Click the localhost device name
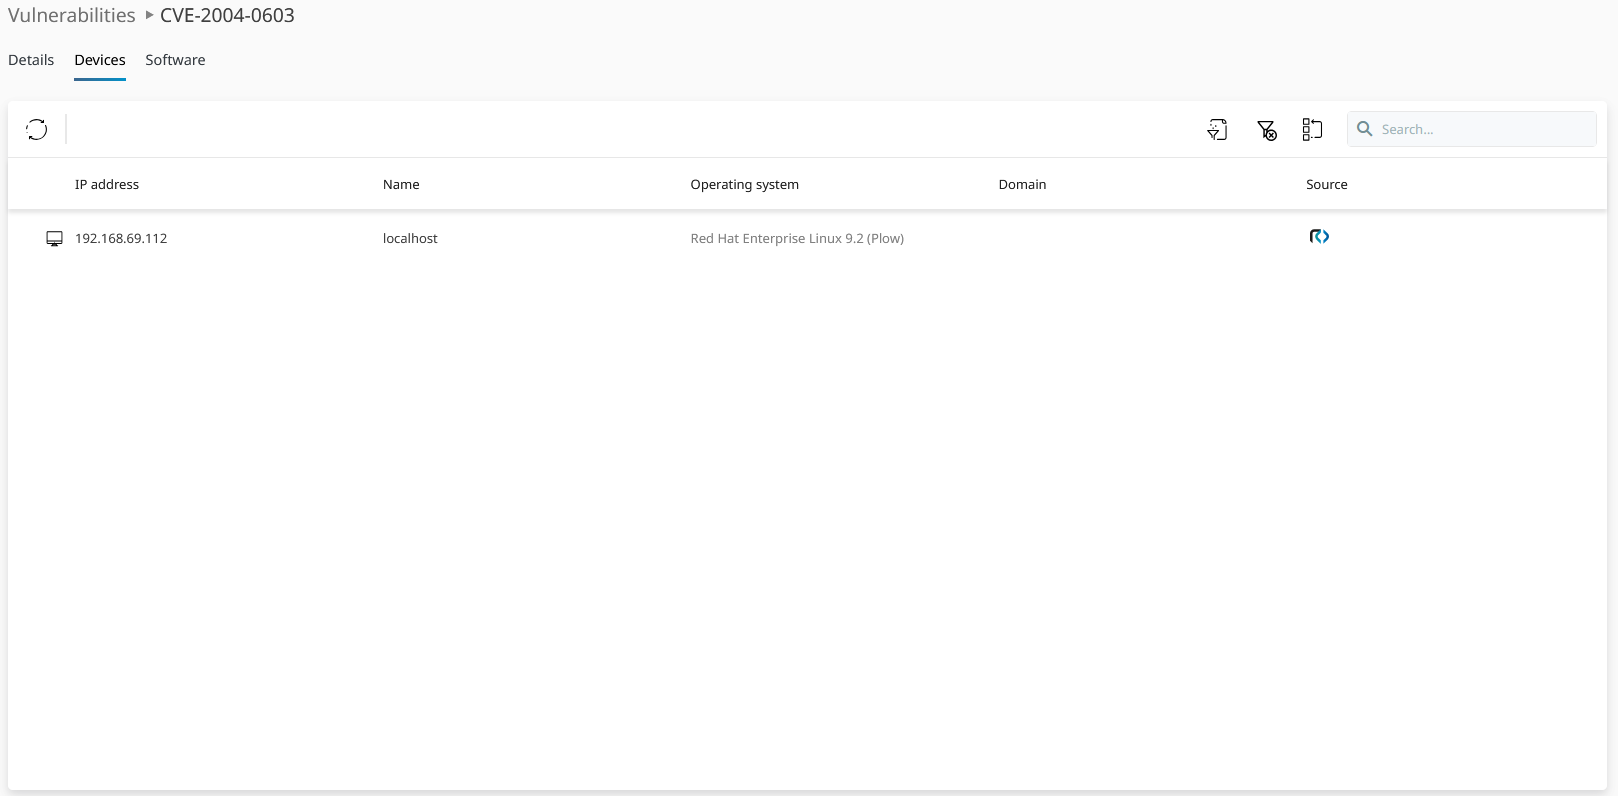1618x796 pixels. pos(410,239)
